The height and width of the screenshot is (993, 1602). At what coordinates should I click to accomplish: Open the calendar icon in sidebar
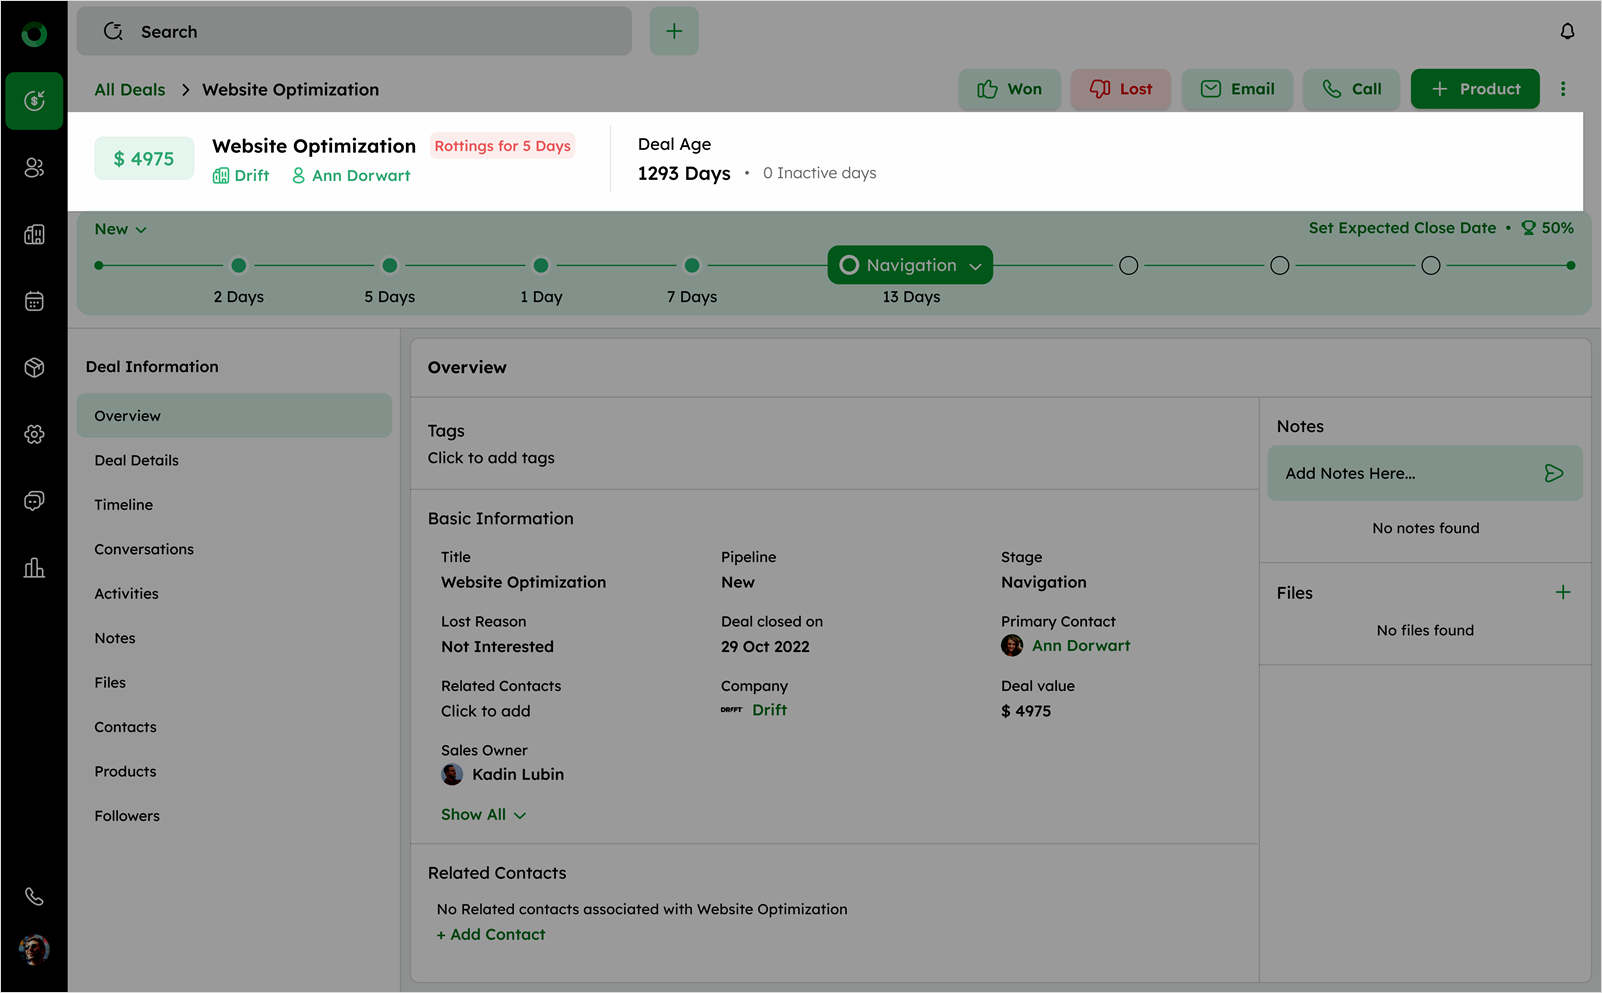pos(34,301)
